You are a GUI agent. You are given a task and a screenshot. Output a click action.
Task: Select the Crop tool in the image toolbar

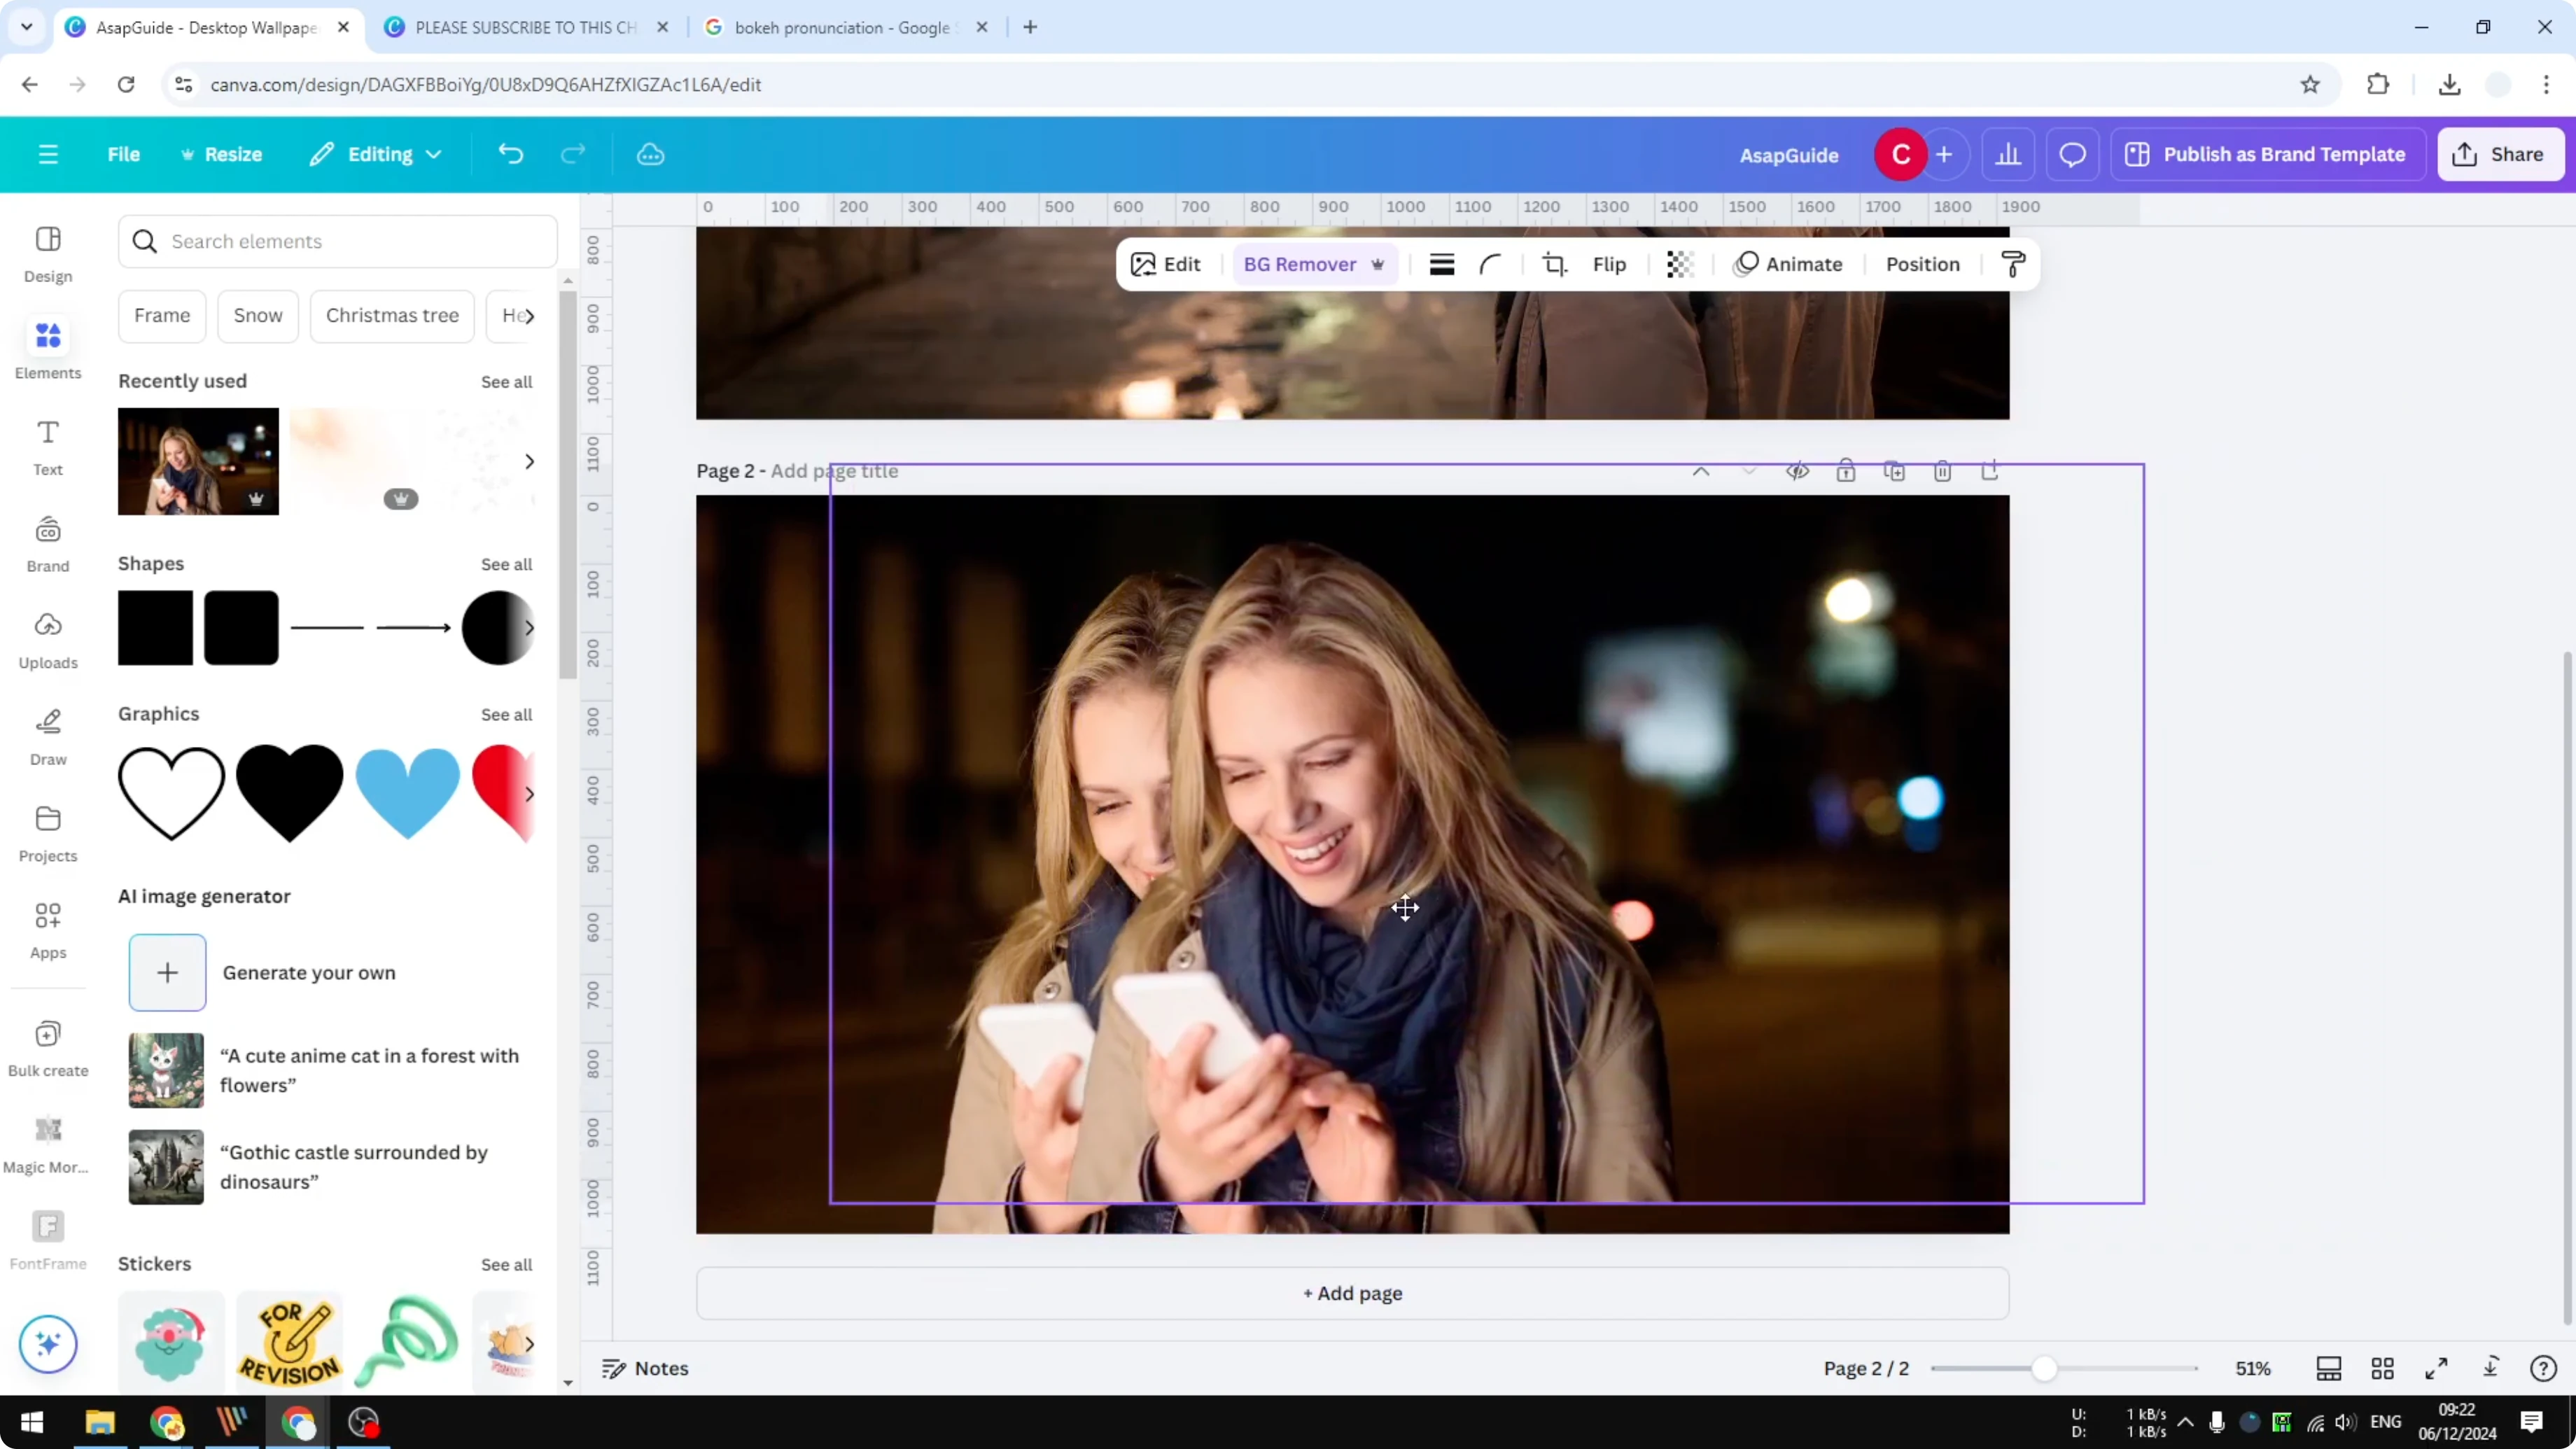(1555, 264)
